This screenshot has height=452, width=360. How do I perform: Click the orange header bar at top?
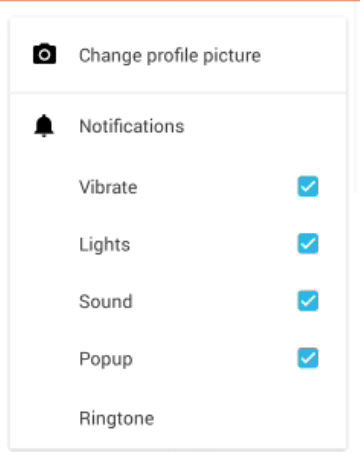click(x=180, y=1)
